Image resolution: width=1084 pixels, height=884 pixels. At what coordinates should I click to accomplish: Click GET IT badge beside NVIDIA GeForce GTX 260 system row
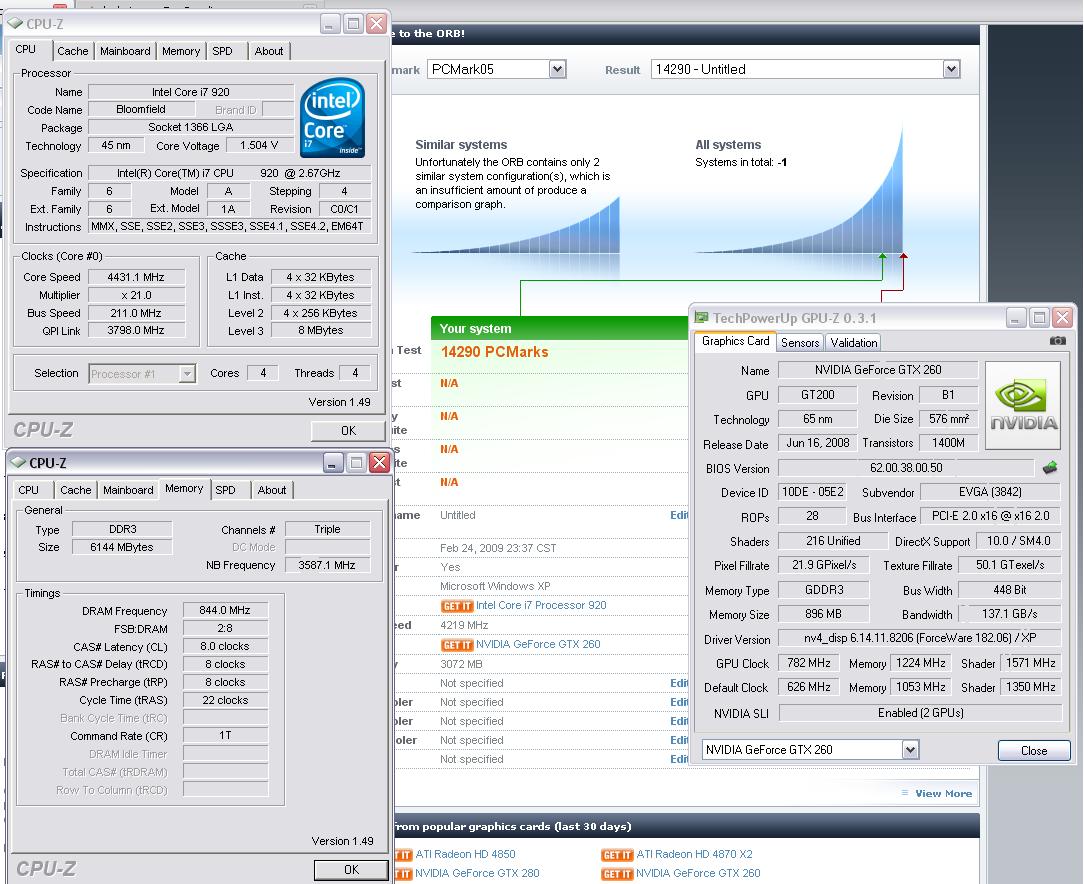point(456,644)
